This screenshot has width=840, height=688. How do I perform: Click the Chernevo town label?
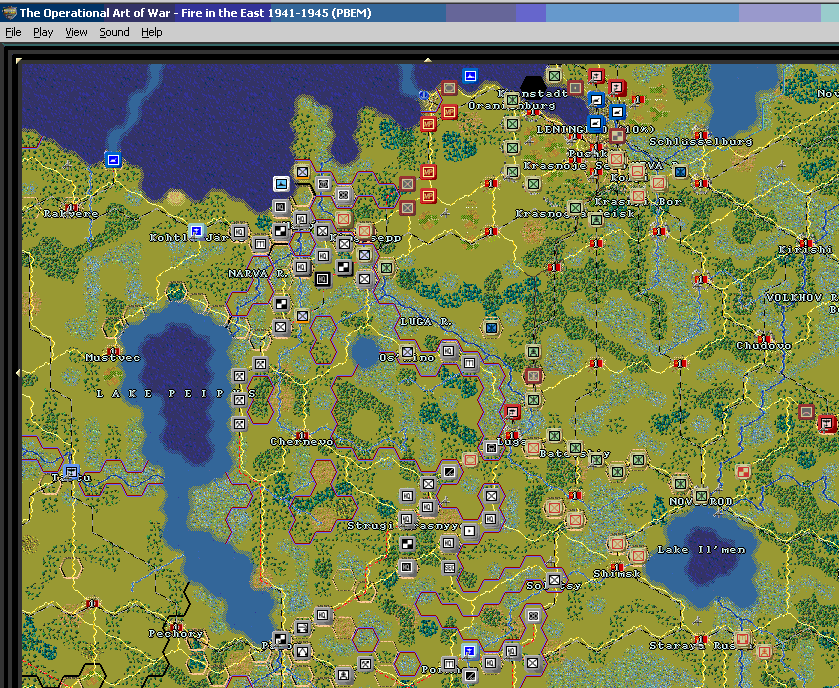302,442
